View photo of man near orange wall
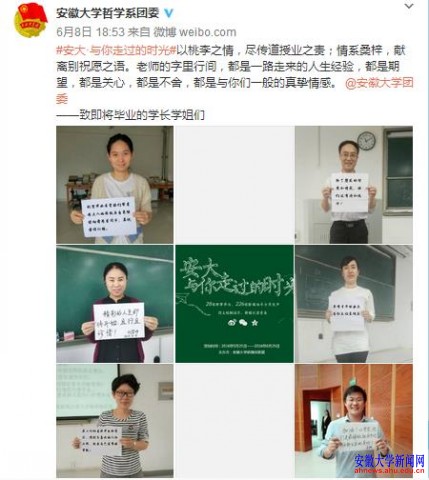The image size is (429, 480). pos(354,421)
